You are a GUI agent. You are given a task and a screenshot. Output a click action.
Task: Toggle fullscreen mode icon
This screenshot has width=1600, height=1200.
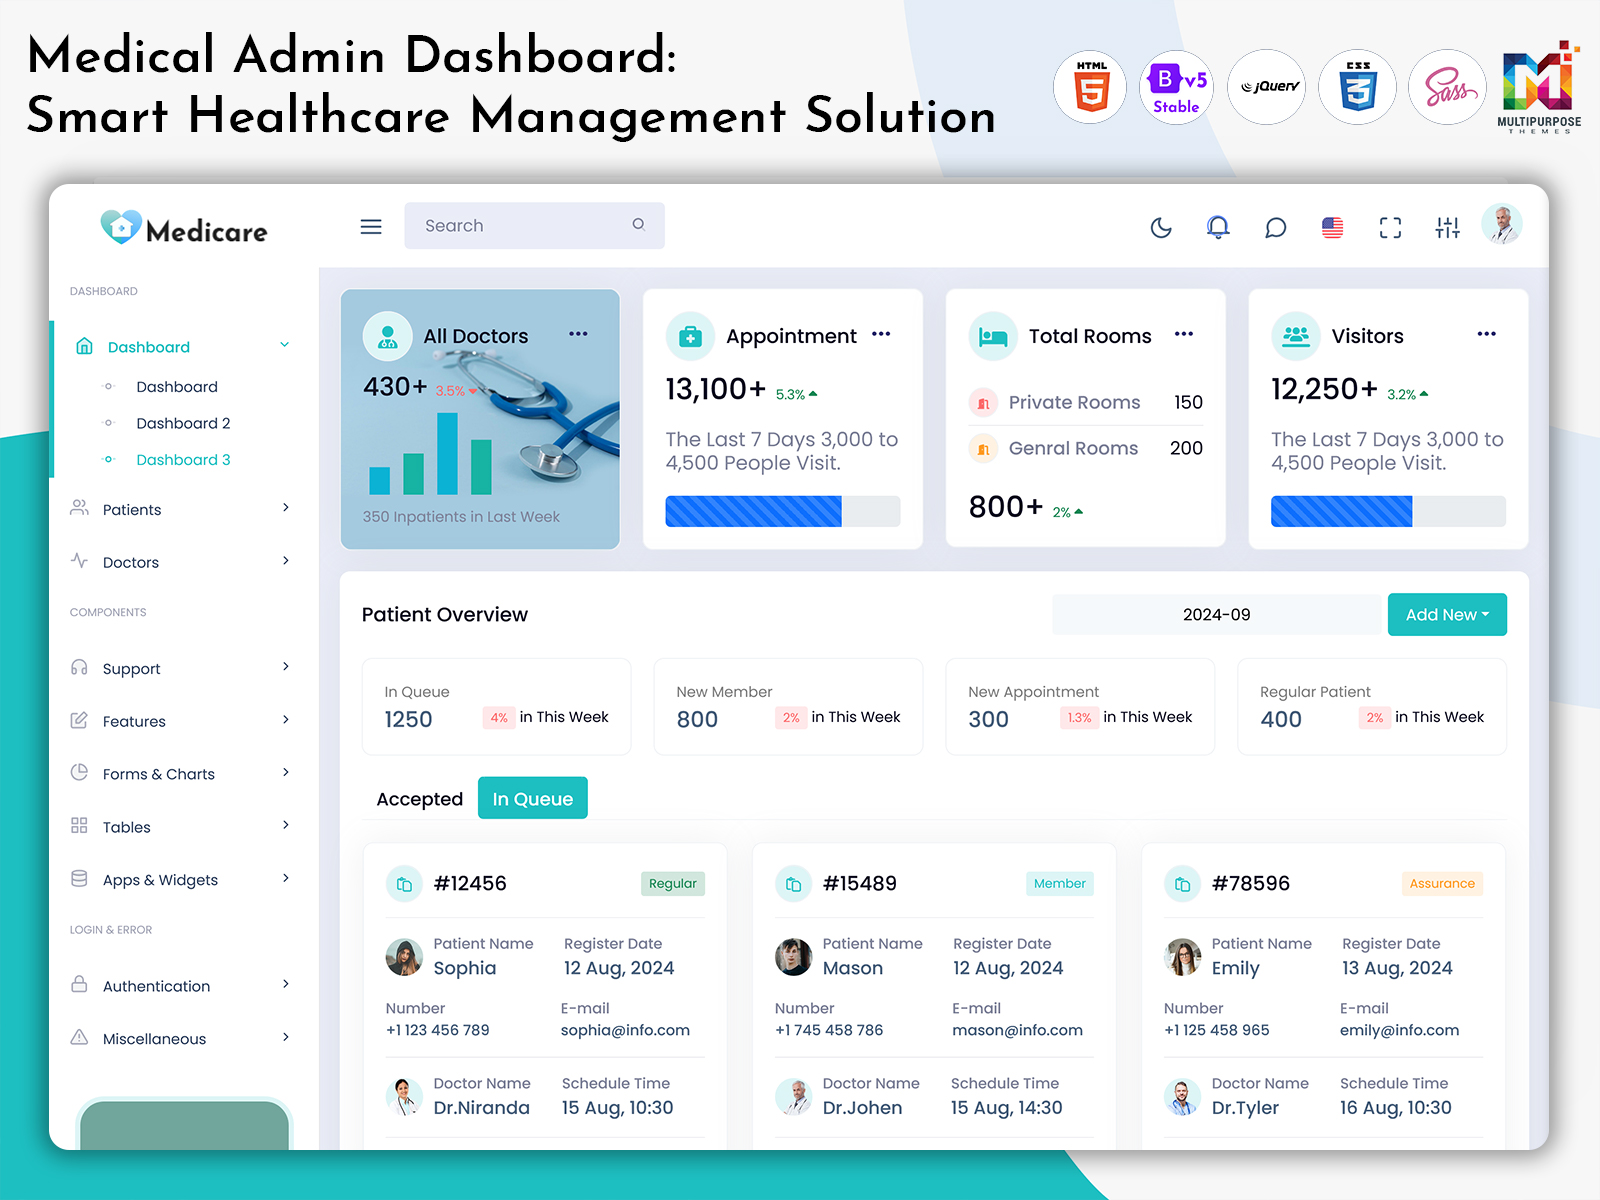1390,228
